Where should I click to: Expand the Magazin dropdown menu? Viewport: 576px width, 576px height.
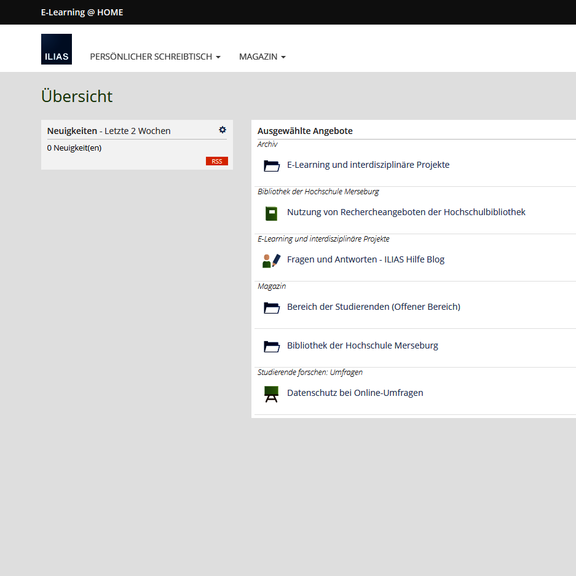click(262, 57)
